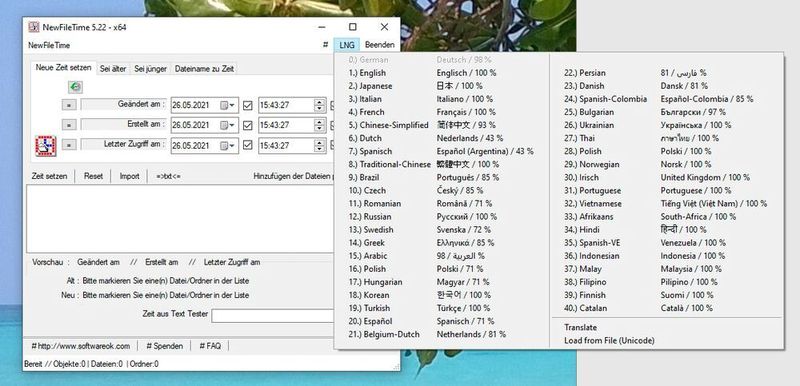Select 2.) Japanese from the language list
Image resolution: width=800 pixels, height=386 pixels.
point(442,86)
